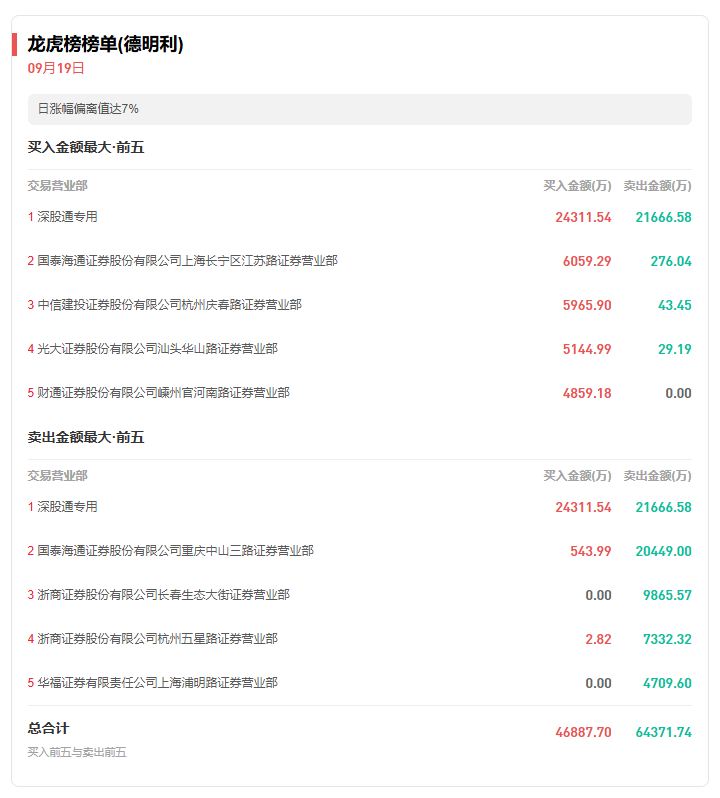Click the total buy amount 46887.70
Screen dimensions: 720x798
pos(583,732)
